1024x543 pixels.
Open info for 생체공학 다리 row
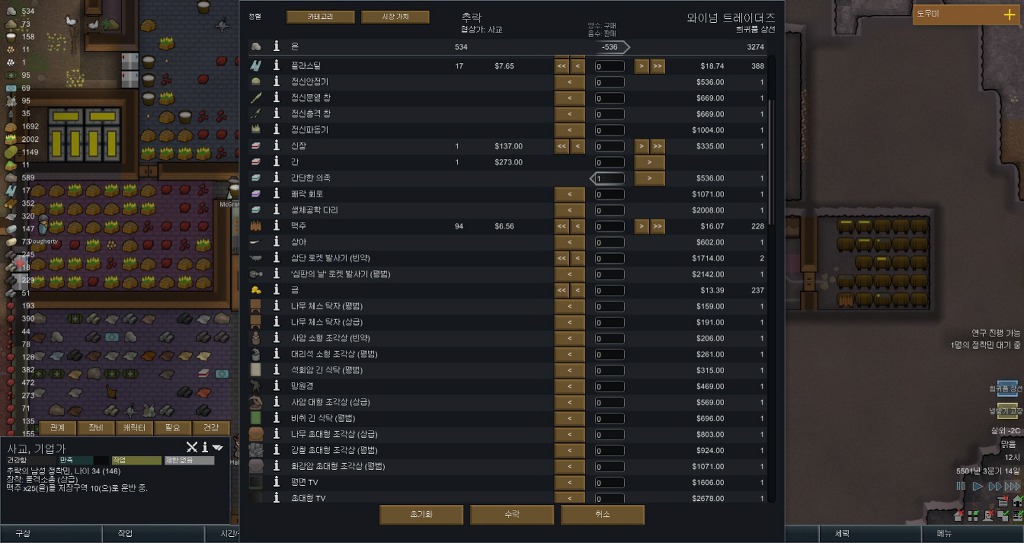(276, 210)
